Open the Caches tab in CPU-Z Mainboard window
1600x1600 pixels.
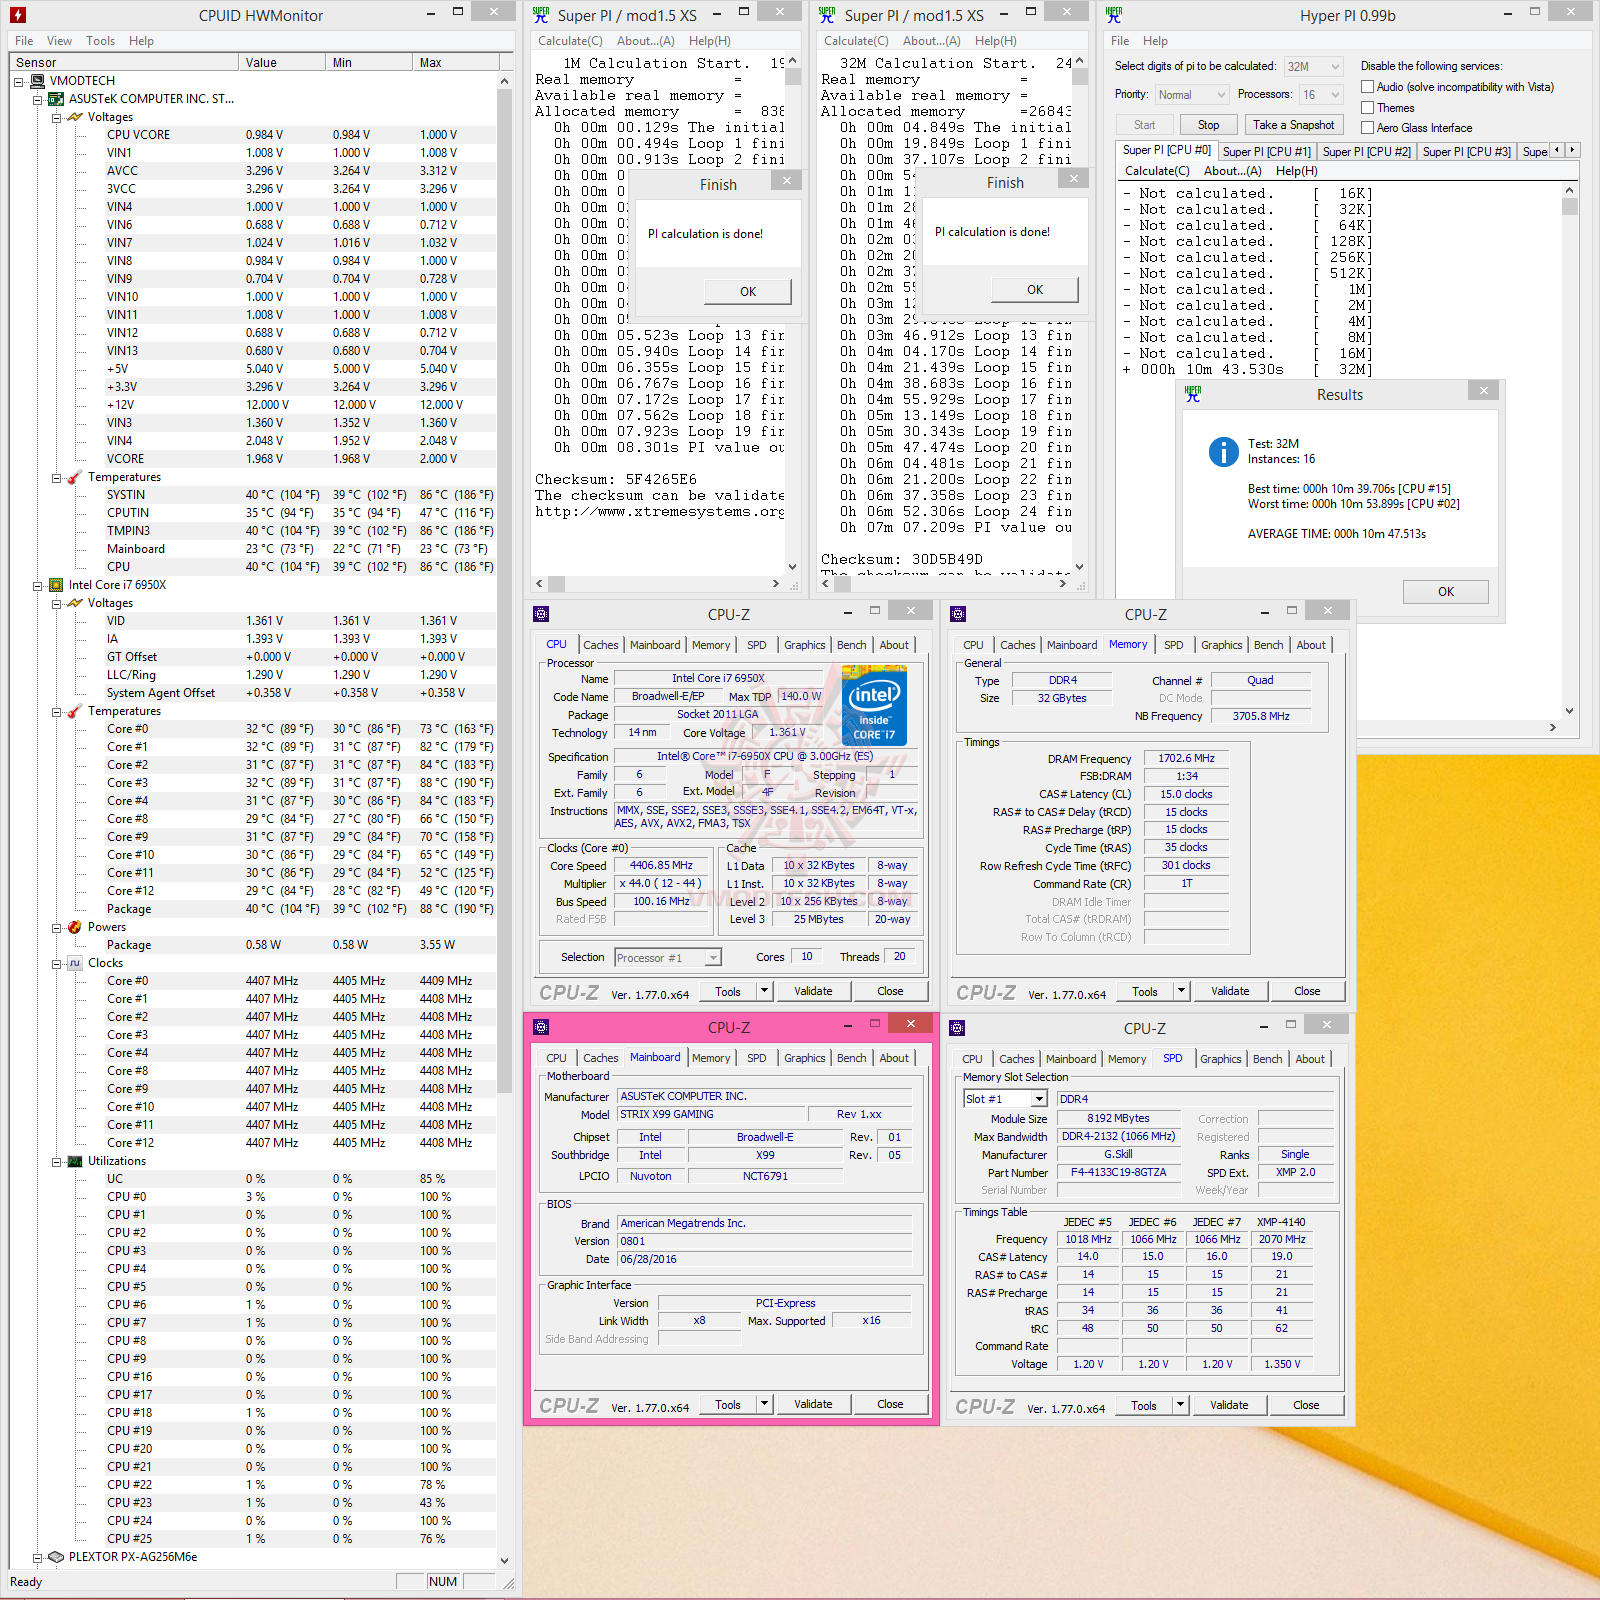tap(601, 1058)
